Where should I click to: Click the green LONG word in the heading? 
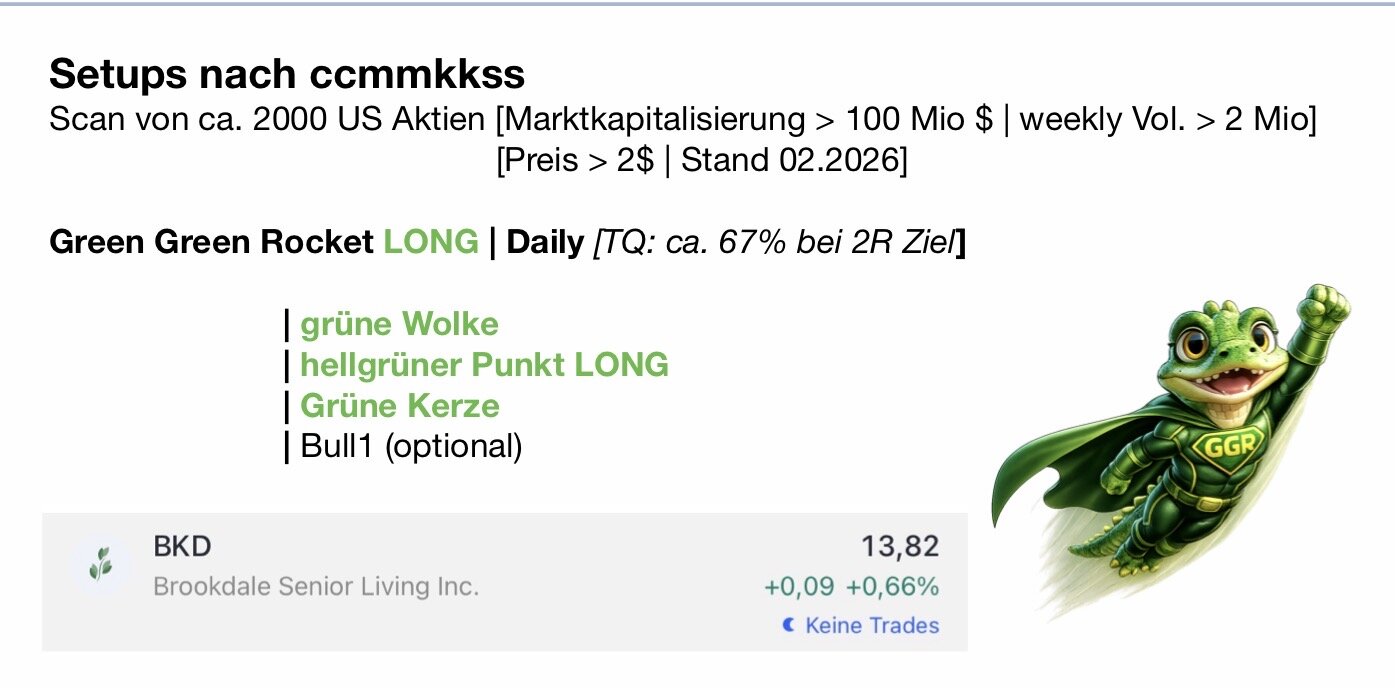click(x=431, y=242)
